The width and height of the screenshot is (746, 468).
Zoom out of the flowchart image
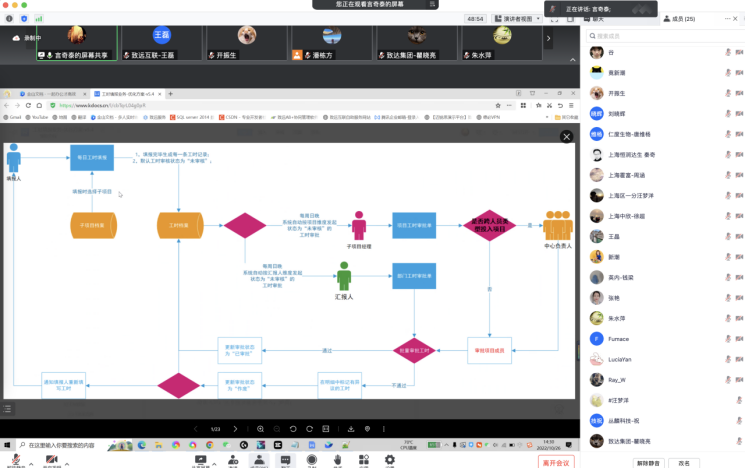click(x=276, y=429)
